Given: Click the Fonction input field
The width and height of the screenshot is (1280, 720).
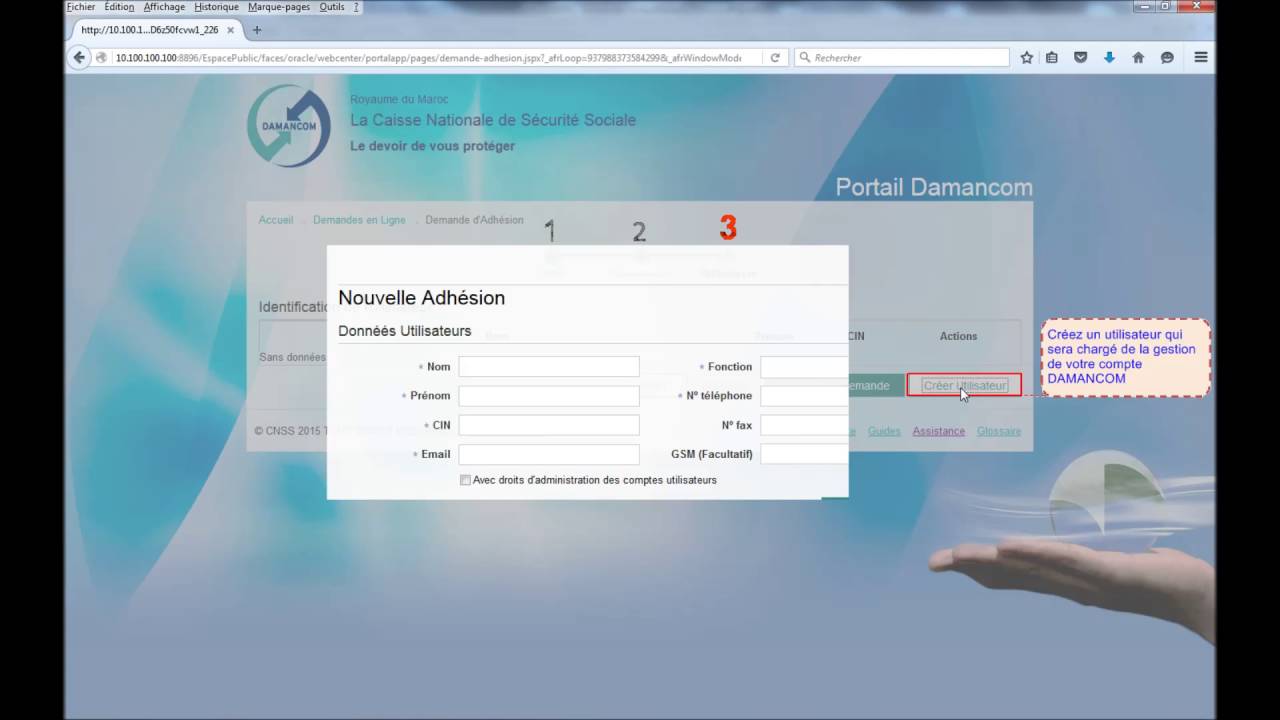Looking at the screenshot, I should pos(804,367).
